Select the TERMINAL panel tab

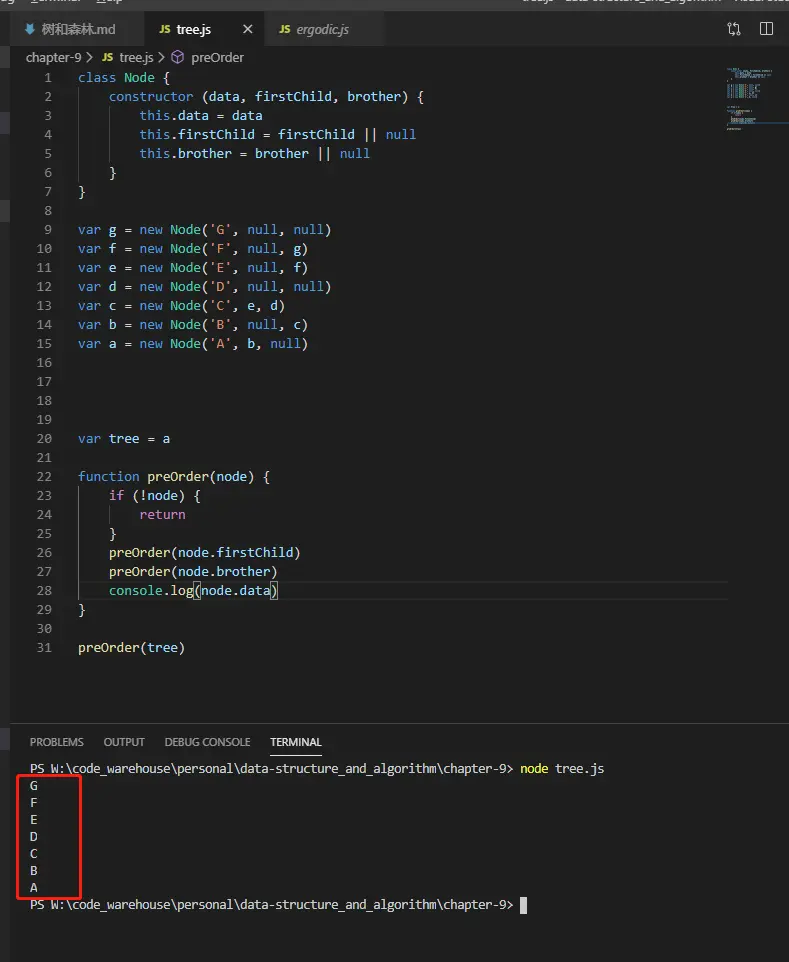click(x=296, y=742)
